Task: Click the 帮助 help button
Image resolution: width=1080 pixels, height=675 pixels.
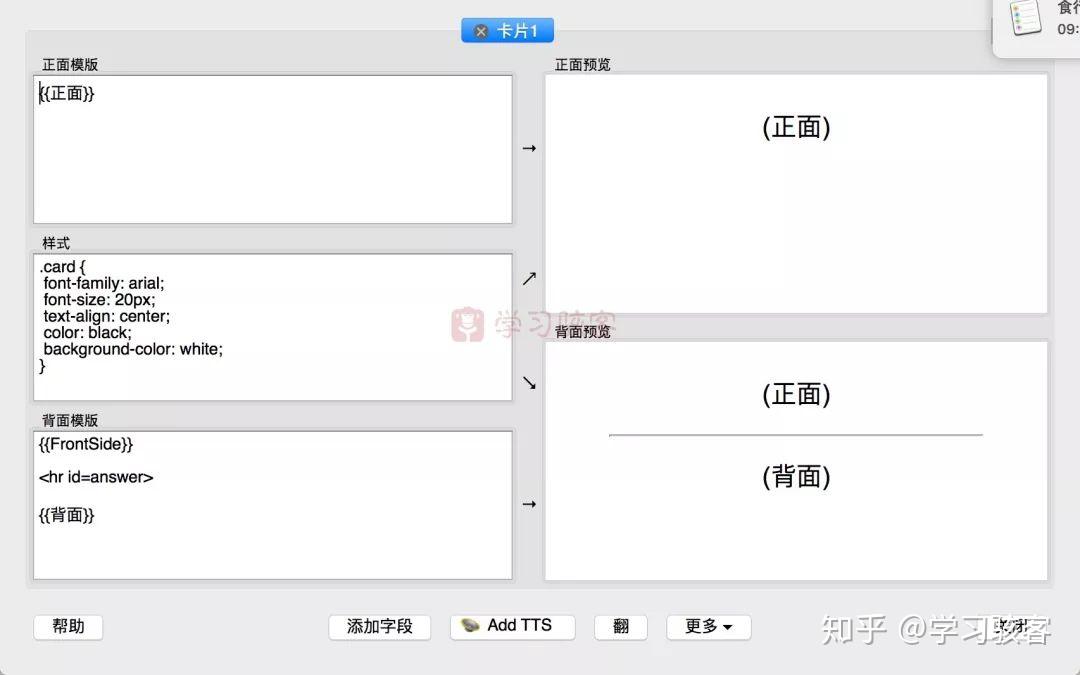Action: pyautogui.click(x=68, y=626)
